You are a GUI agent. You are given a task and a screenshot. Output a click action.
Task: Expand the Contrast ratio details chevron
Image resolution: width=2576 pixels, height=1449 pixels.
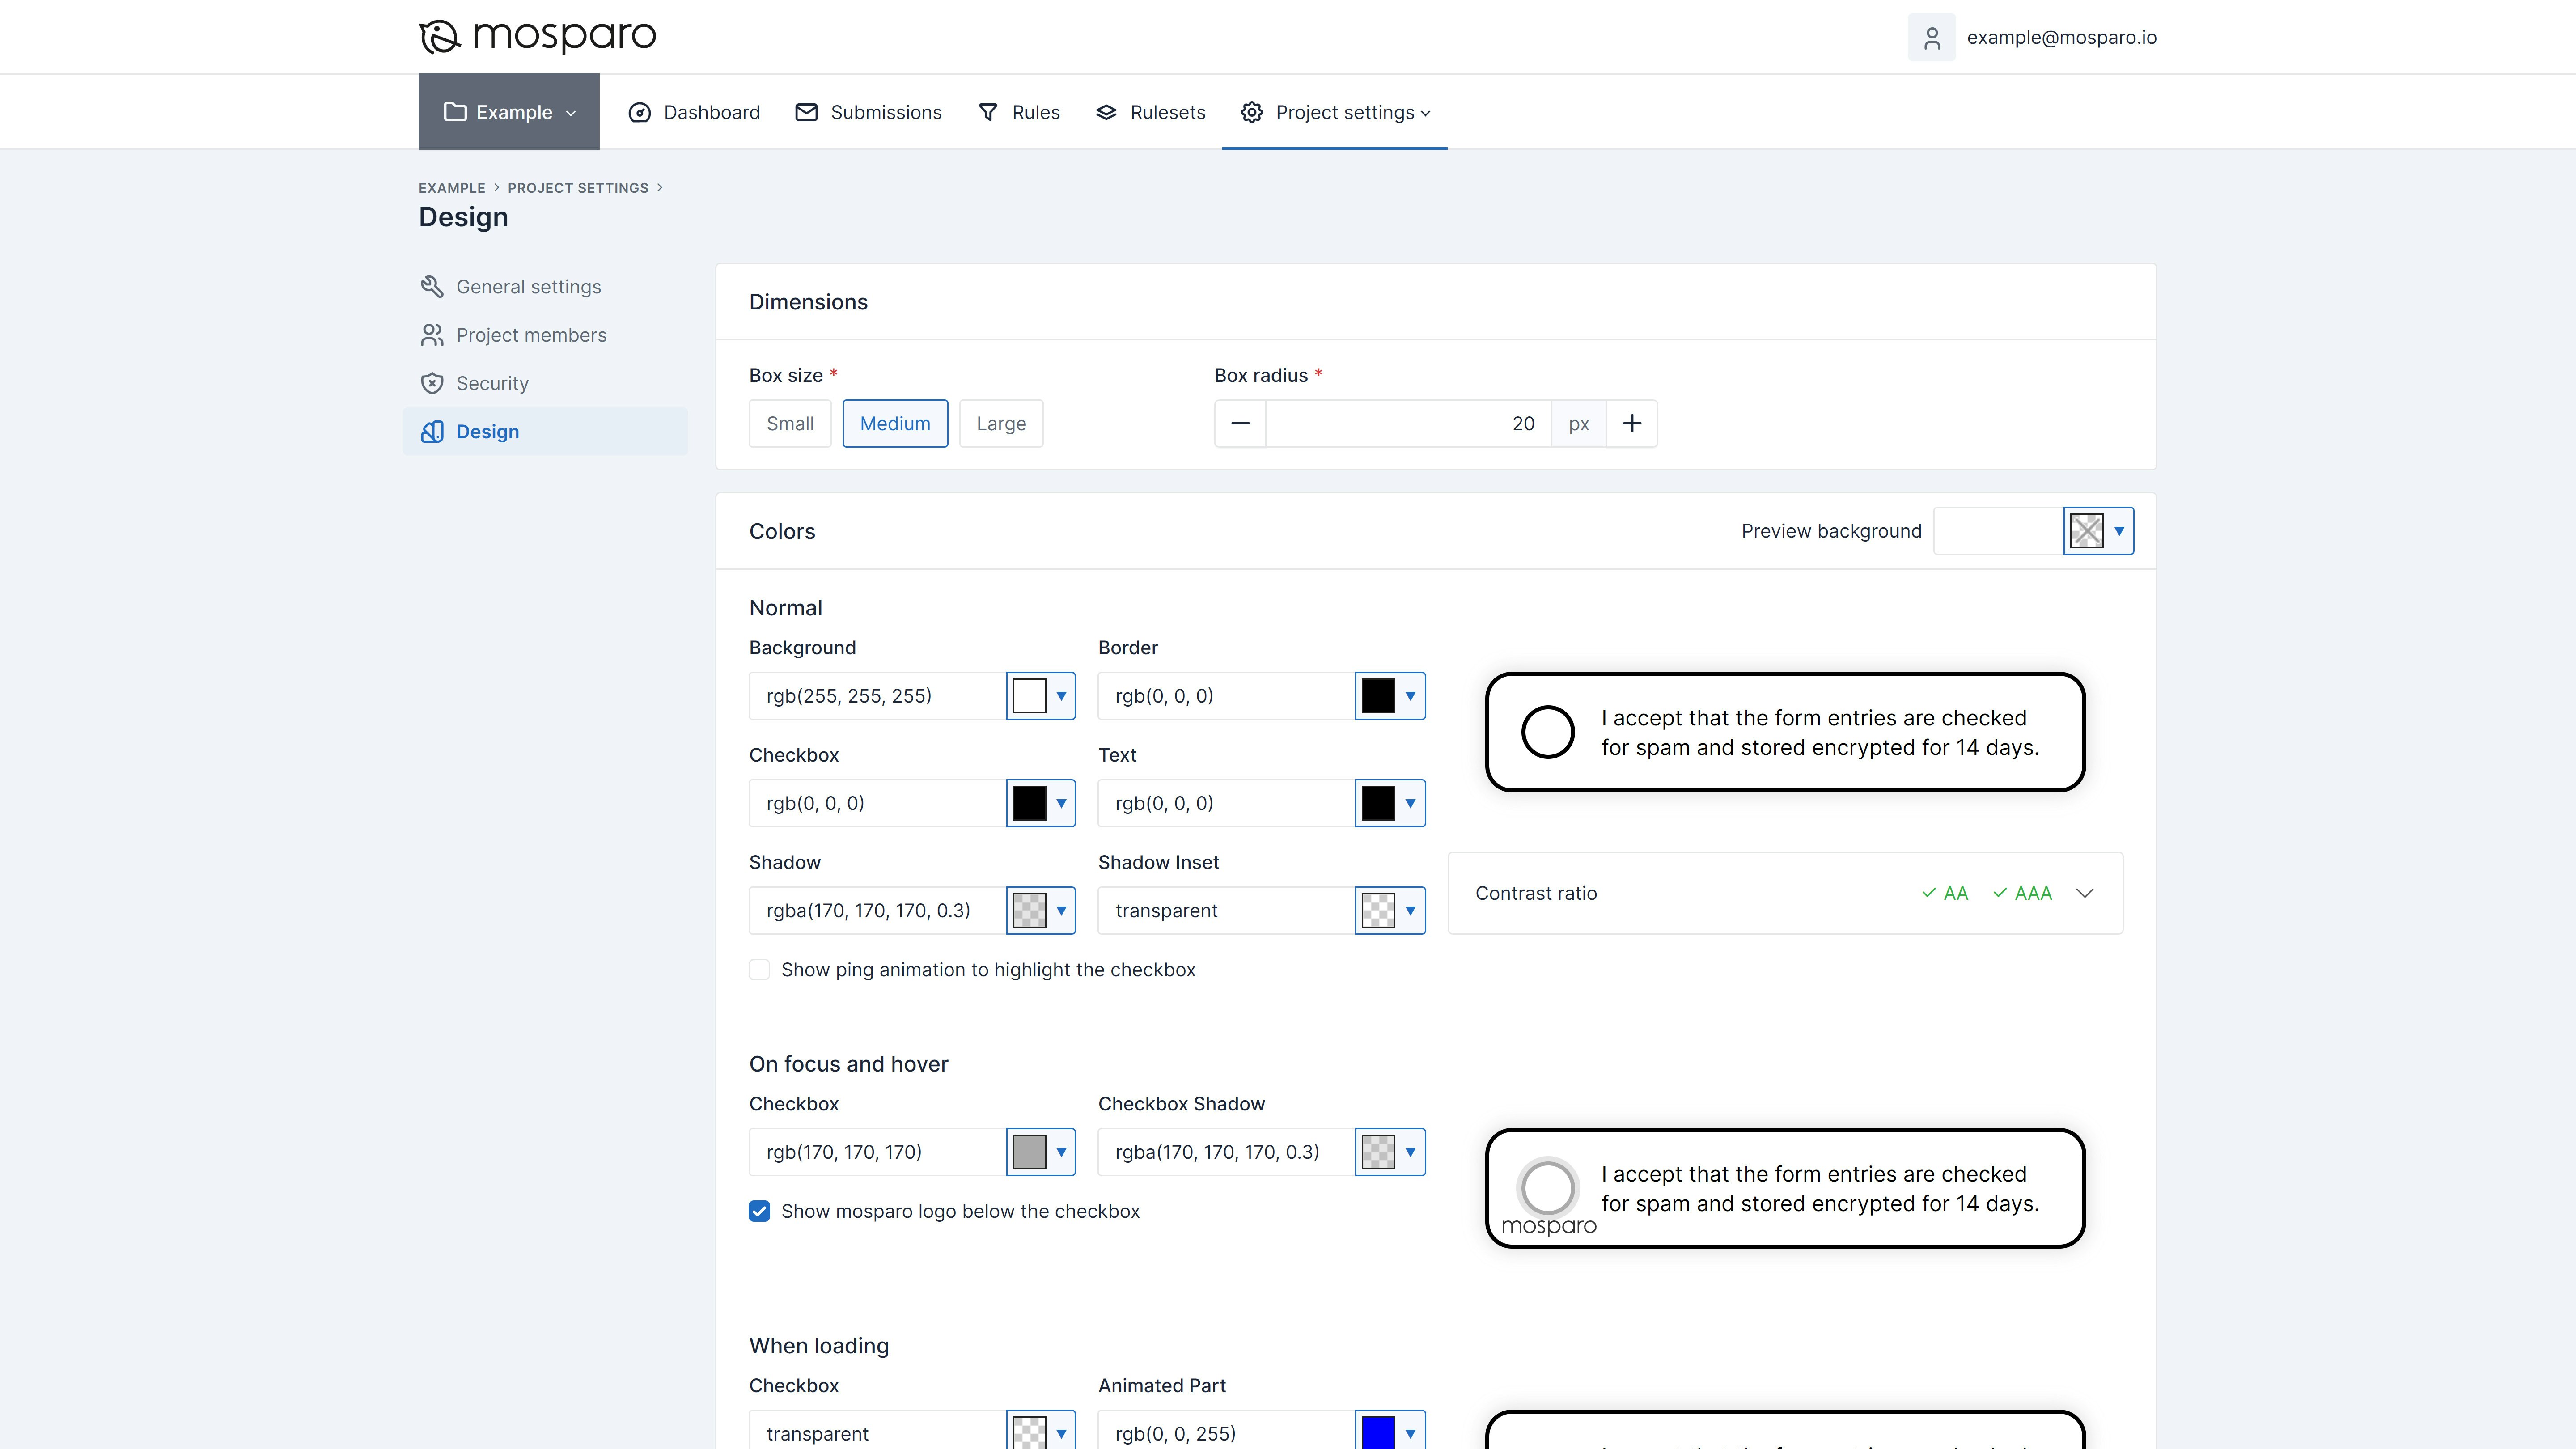pyautogui.click(x=2085, y=893)
